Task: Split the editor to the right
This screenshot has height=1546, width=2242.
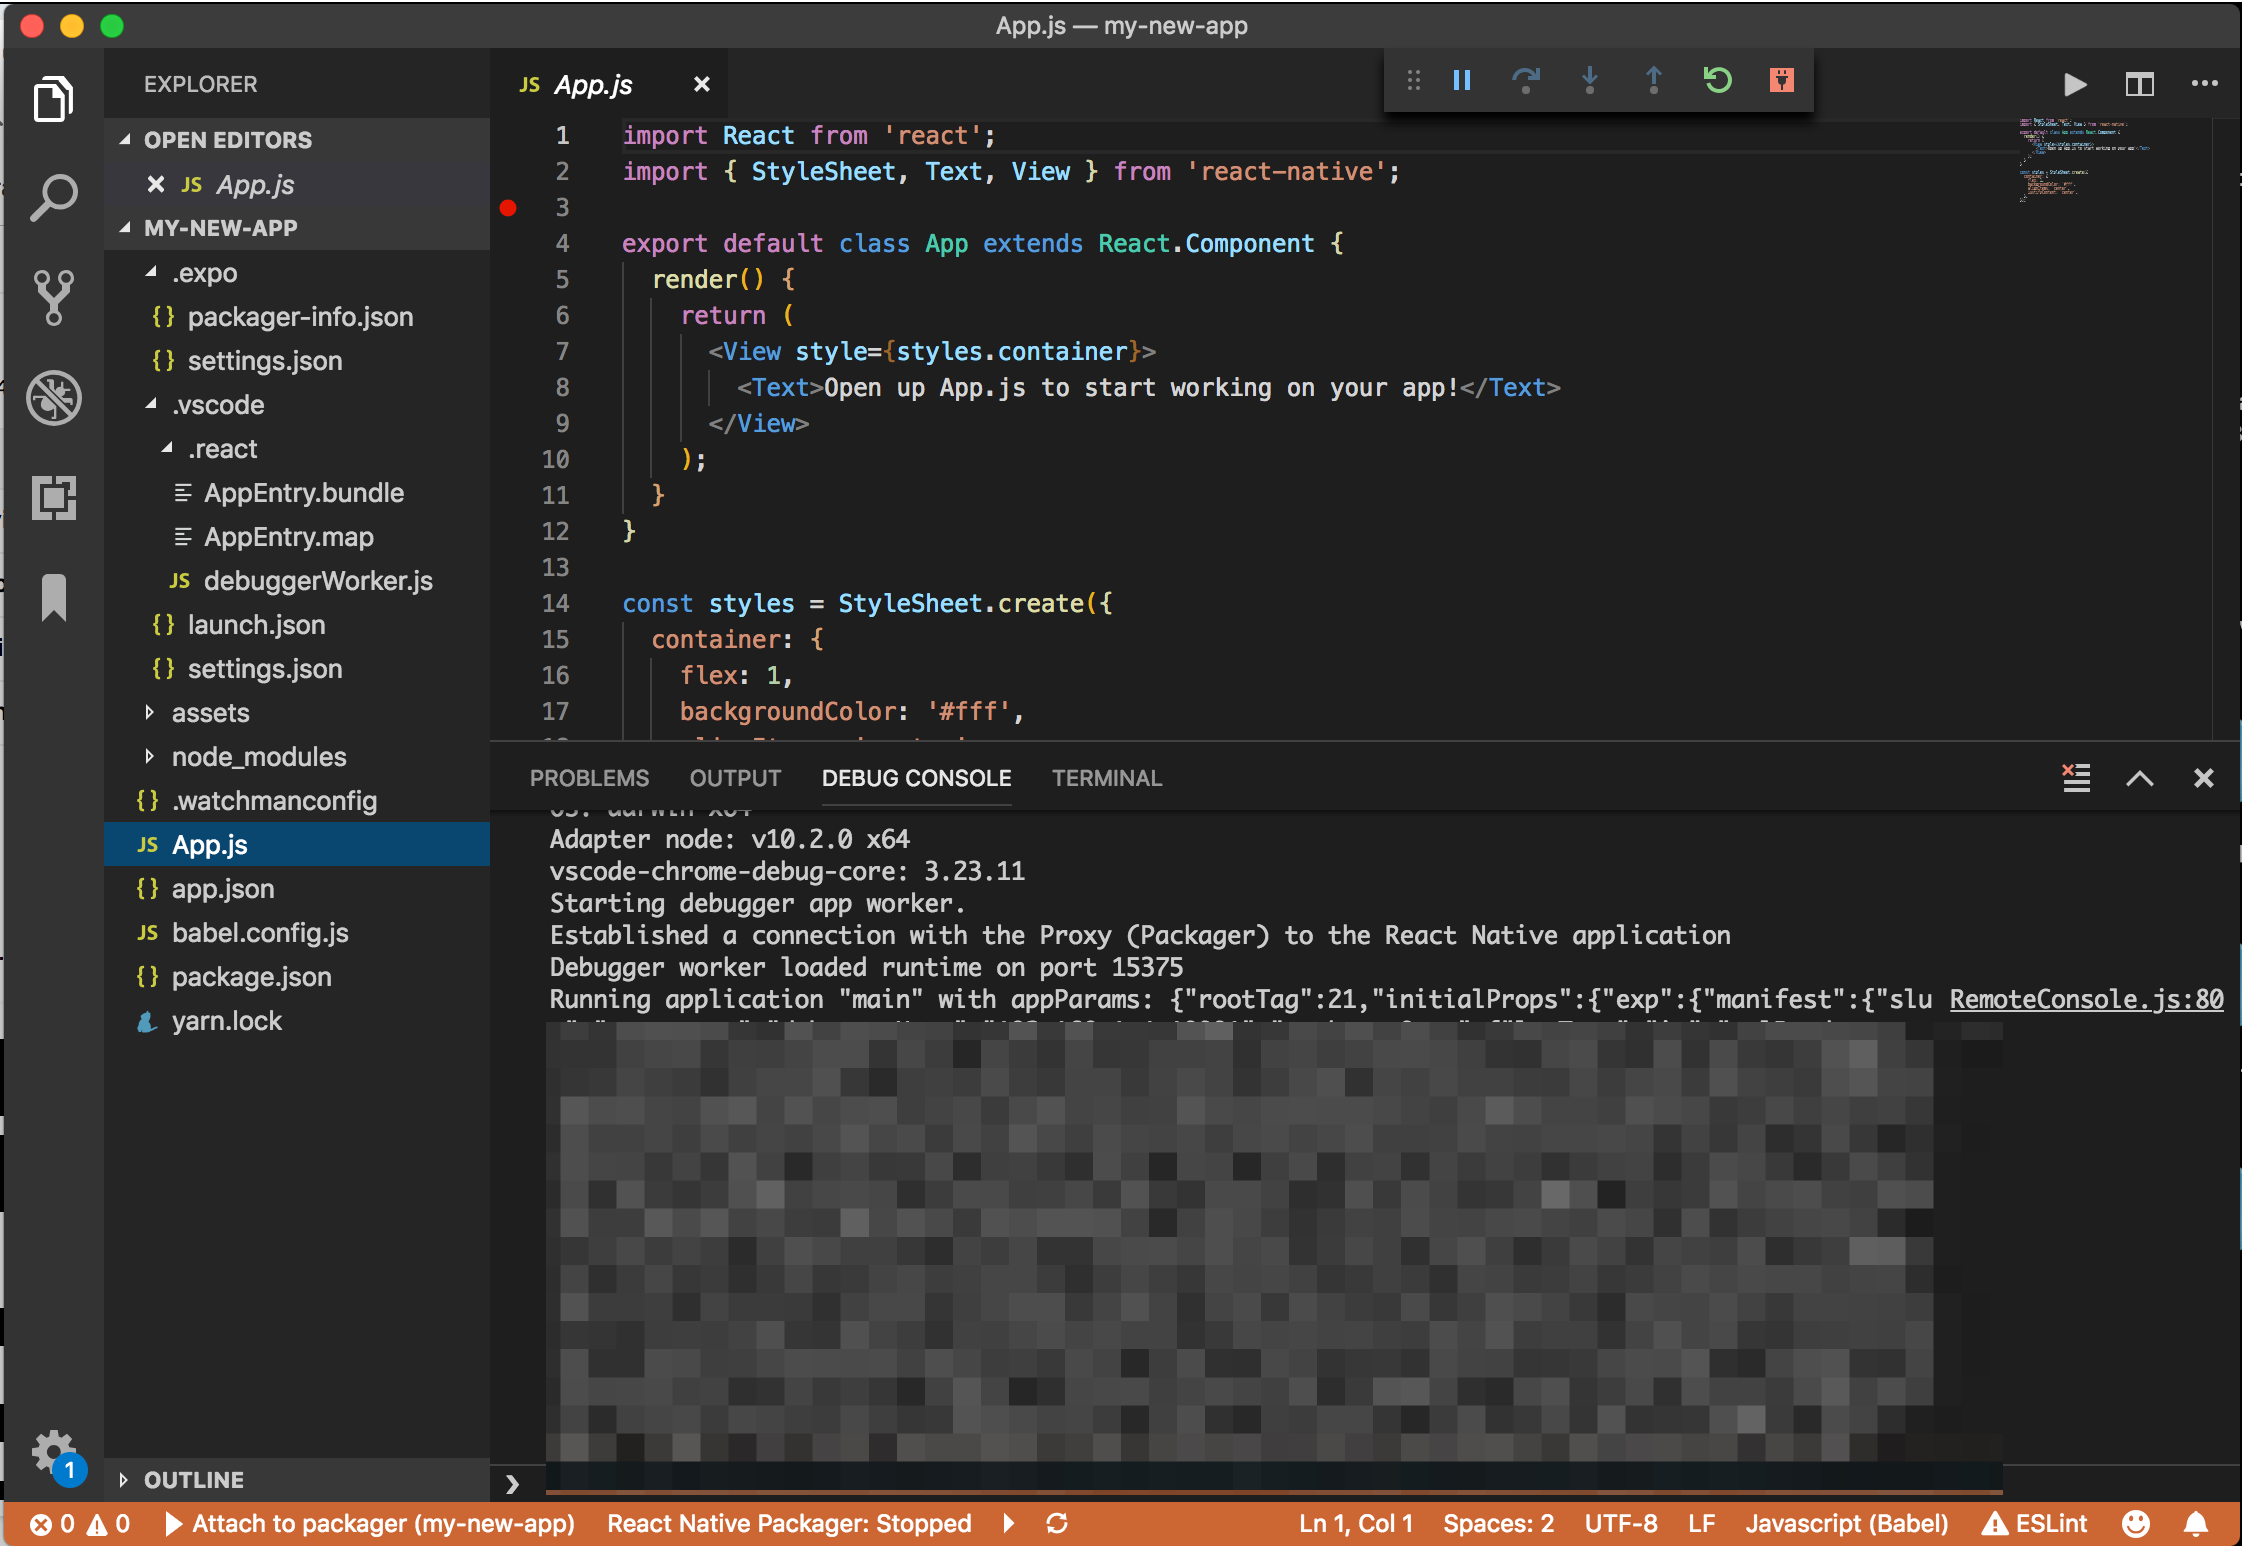Action: tap(2139, 84)
